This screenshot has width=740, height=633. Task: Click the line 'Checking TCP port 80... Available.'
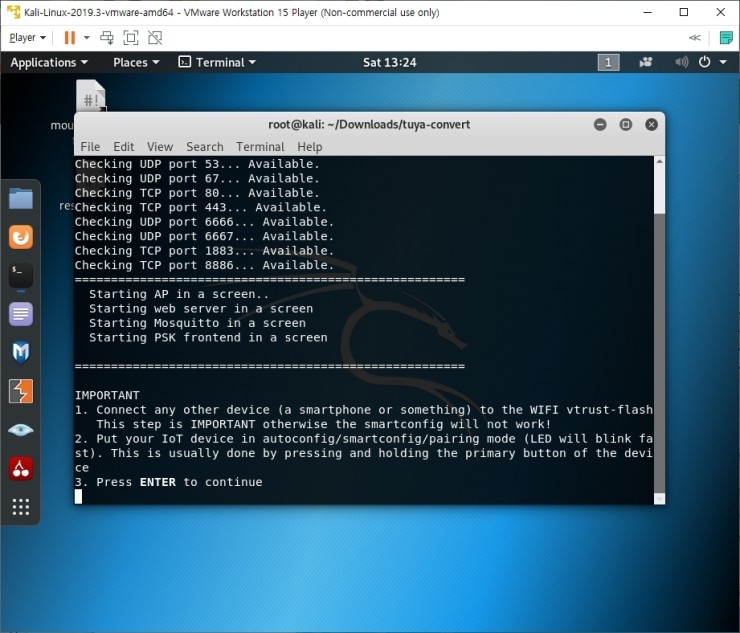(x=197, y=193)
